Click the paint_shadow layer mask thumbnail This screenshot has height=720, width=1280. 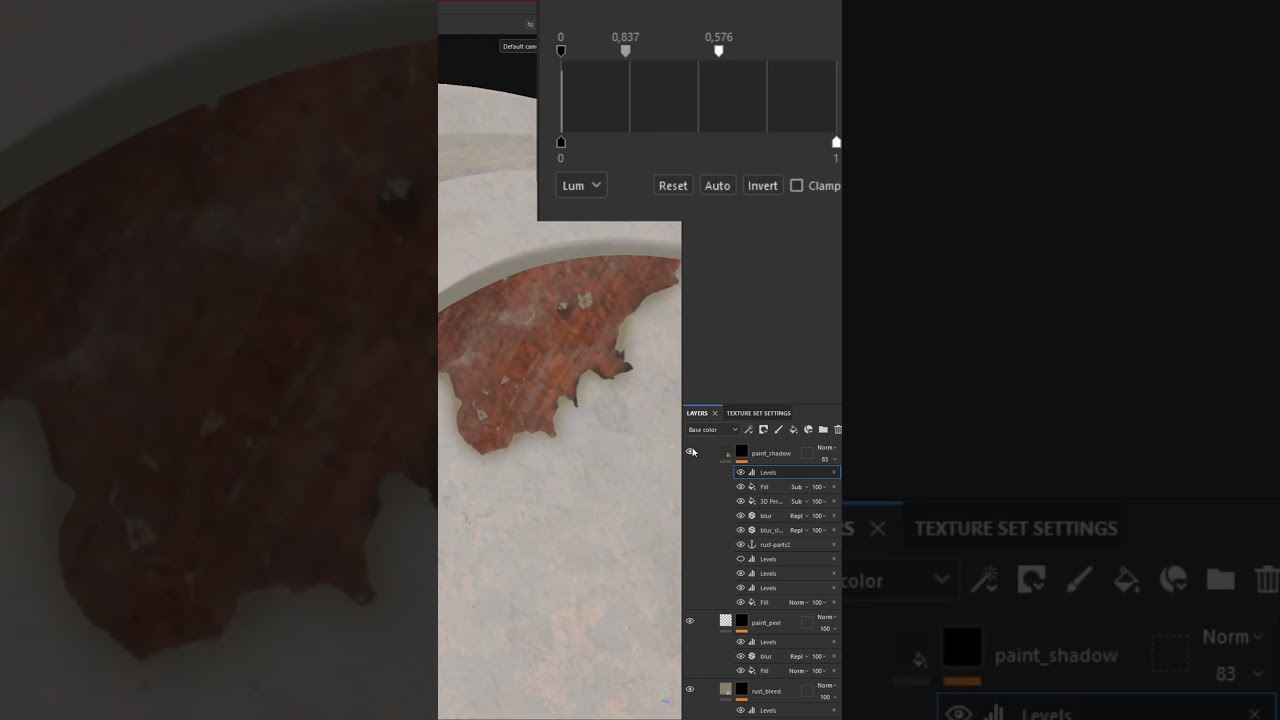coord(742,451)
